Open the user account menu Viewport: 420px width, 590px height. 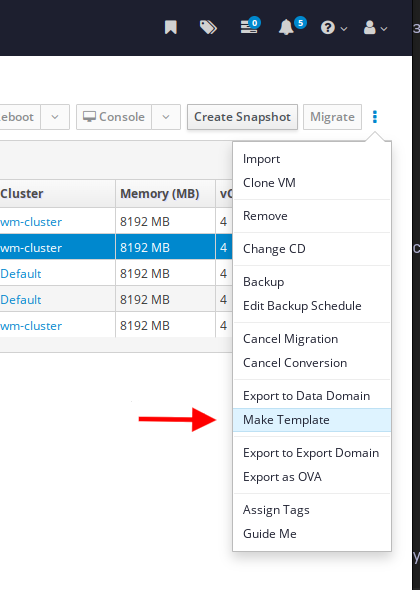(x=375, y=28)
